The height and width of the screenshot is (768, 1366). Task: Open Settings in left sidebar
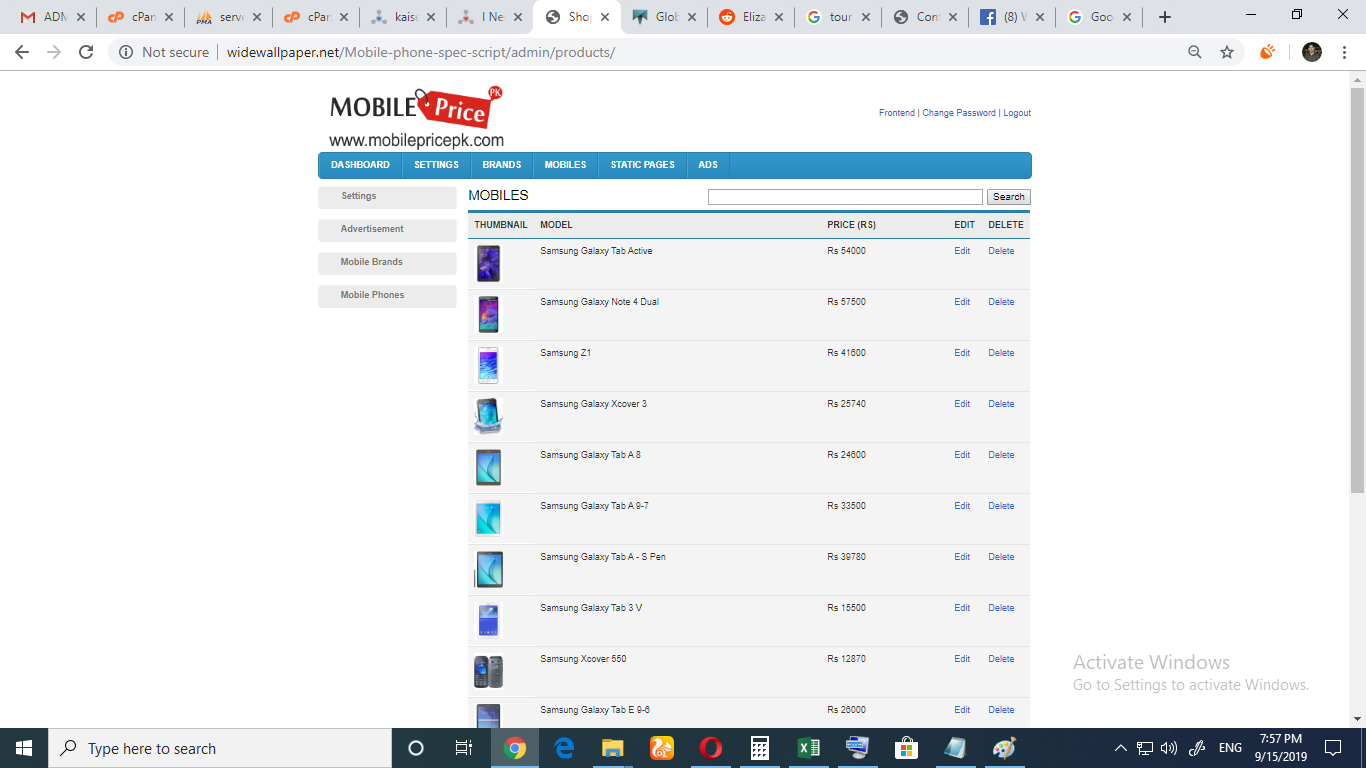pos(387,197)
